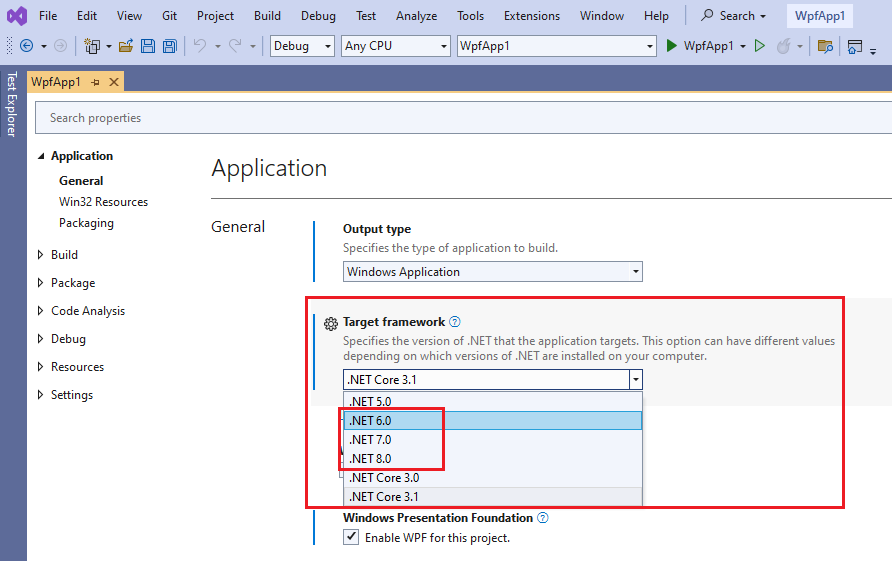Viewport: 892px width, 561px height.
Task: Expand the Settings section
Action: click(40, 394)
